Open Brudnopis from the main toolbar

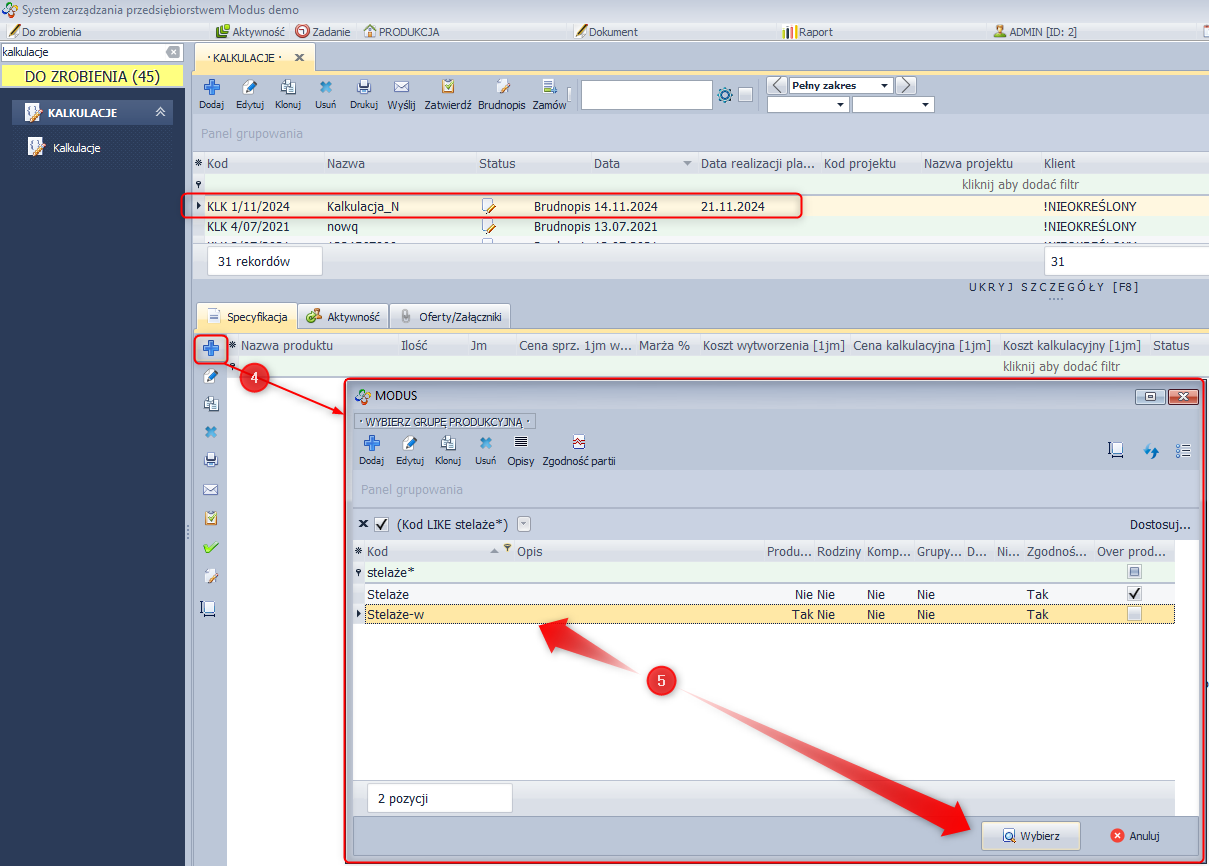(x=502, y=88)
